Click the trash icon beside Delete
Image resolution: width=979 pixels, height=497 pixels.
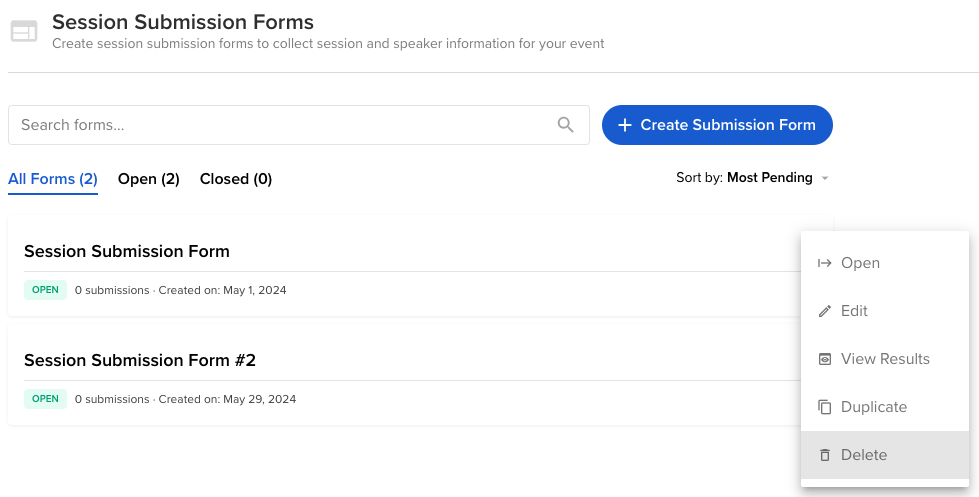tap(825, 455)
